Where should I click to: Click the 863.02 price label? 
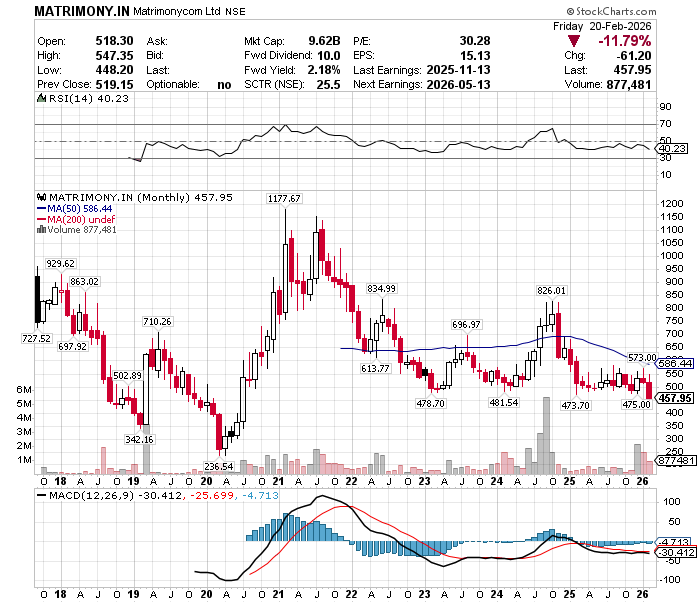(x=84, y=282)
